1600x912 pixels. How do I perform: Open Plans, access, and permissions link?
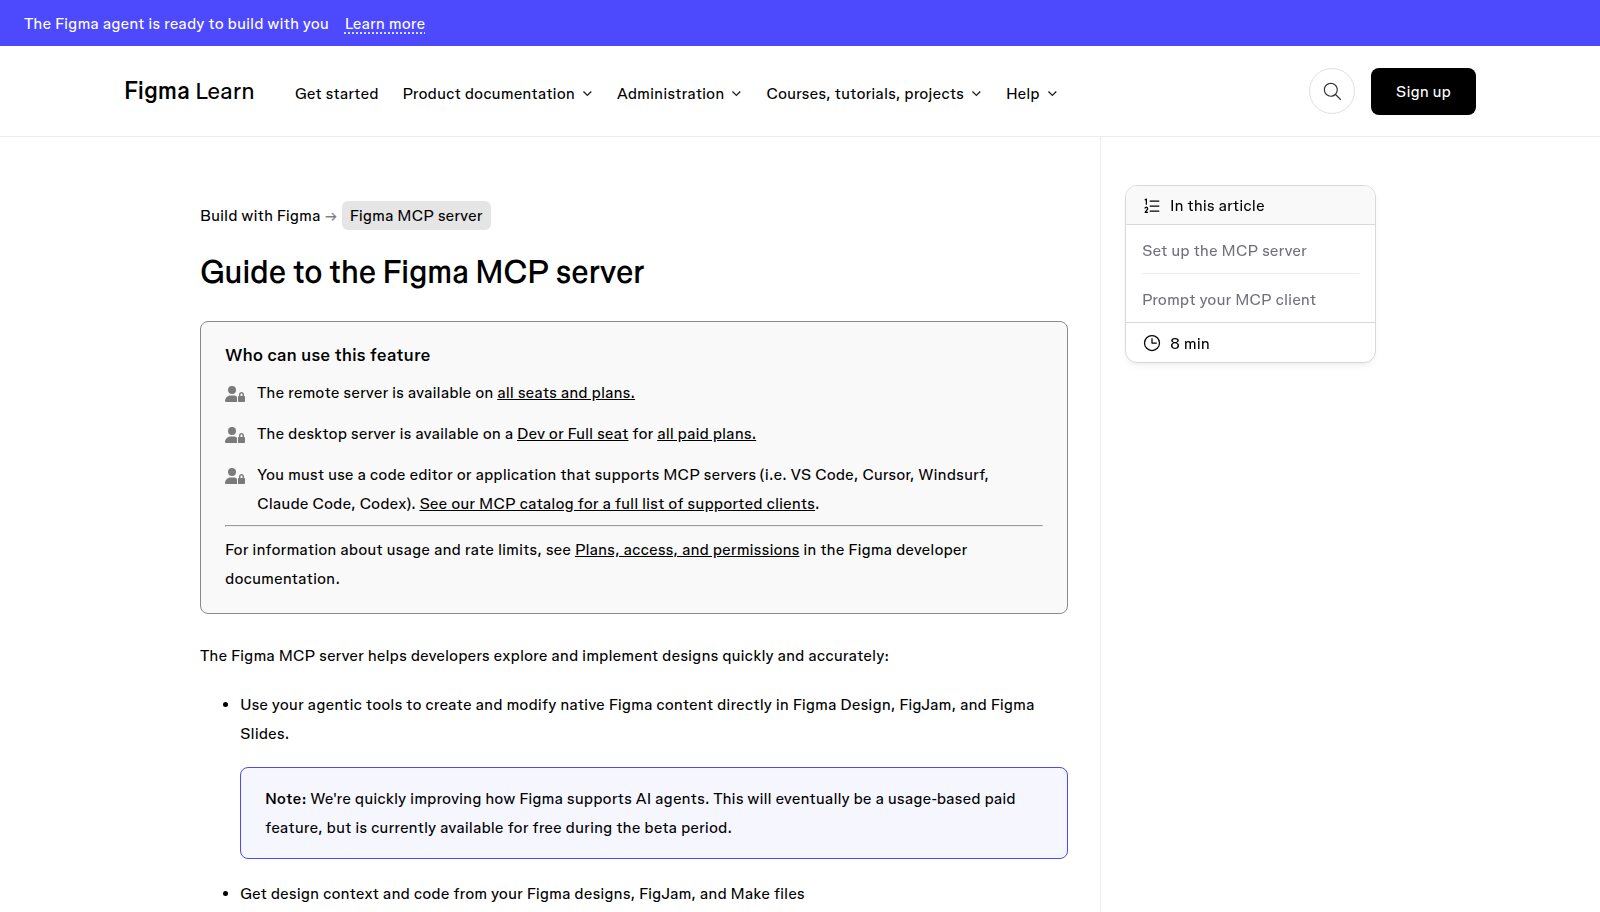(687, 550)
